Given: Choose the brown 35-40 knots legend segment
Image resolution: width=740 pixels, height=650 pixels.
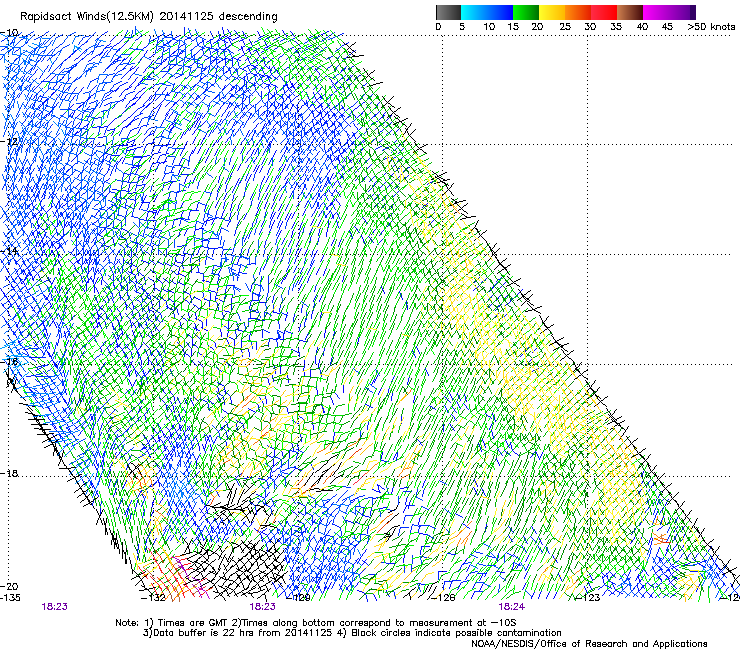Looking at the screenshot, I should [630, 12].
